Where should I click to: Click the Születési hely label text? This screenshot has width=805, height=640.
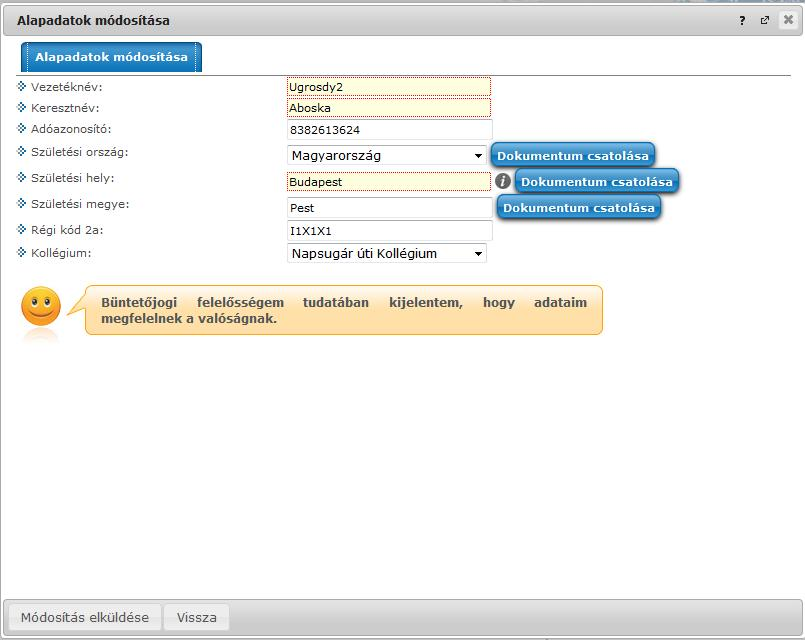(72, 178)
